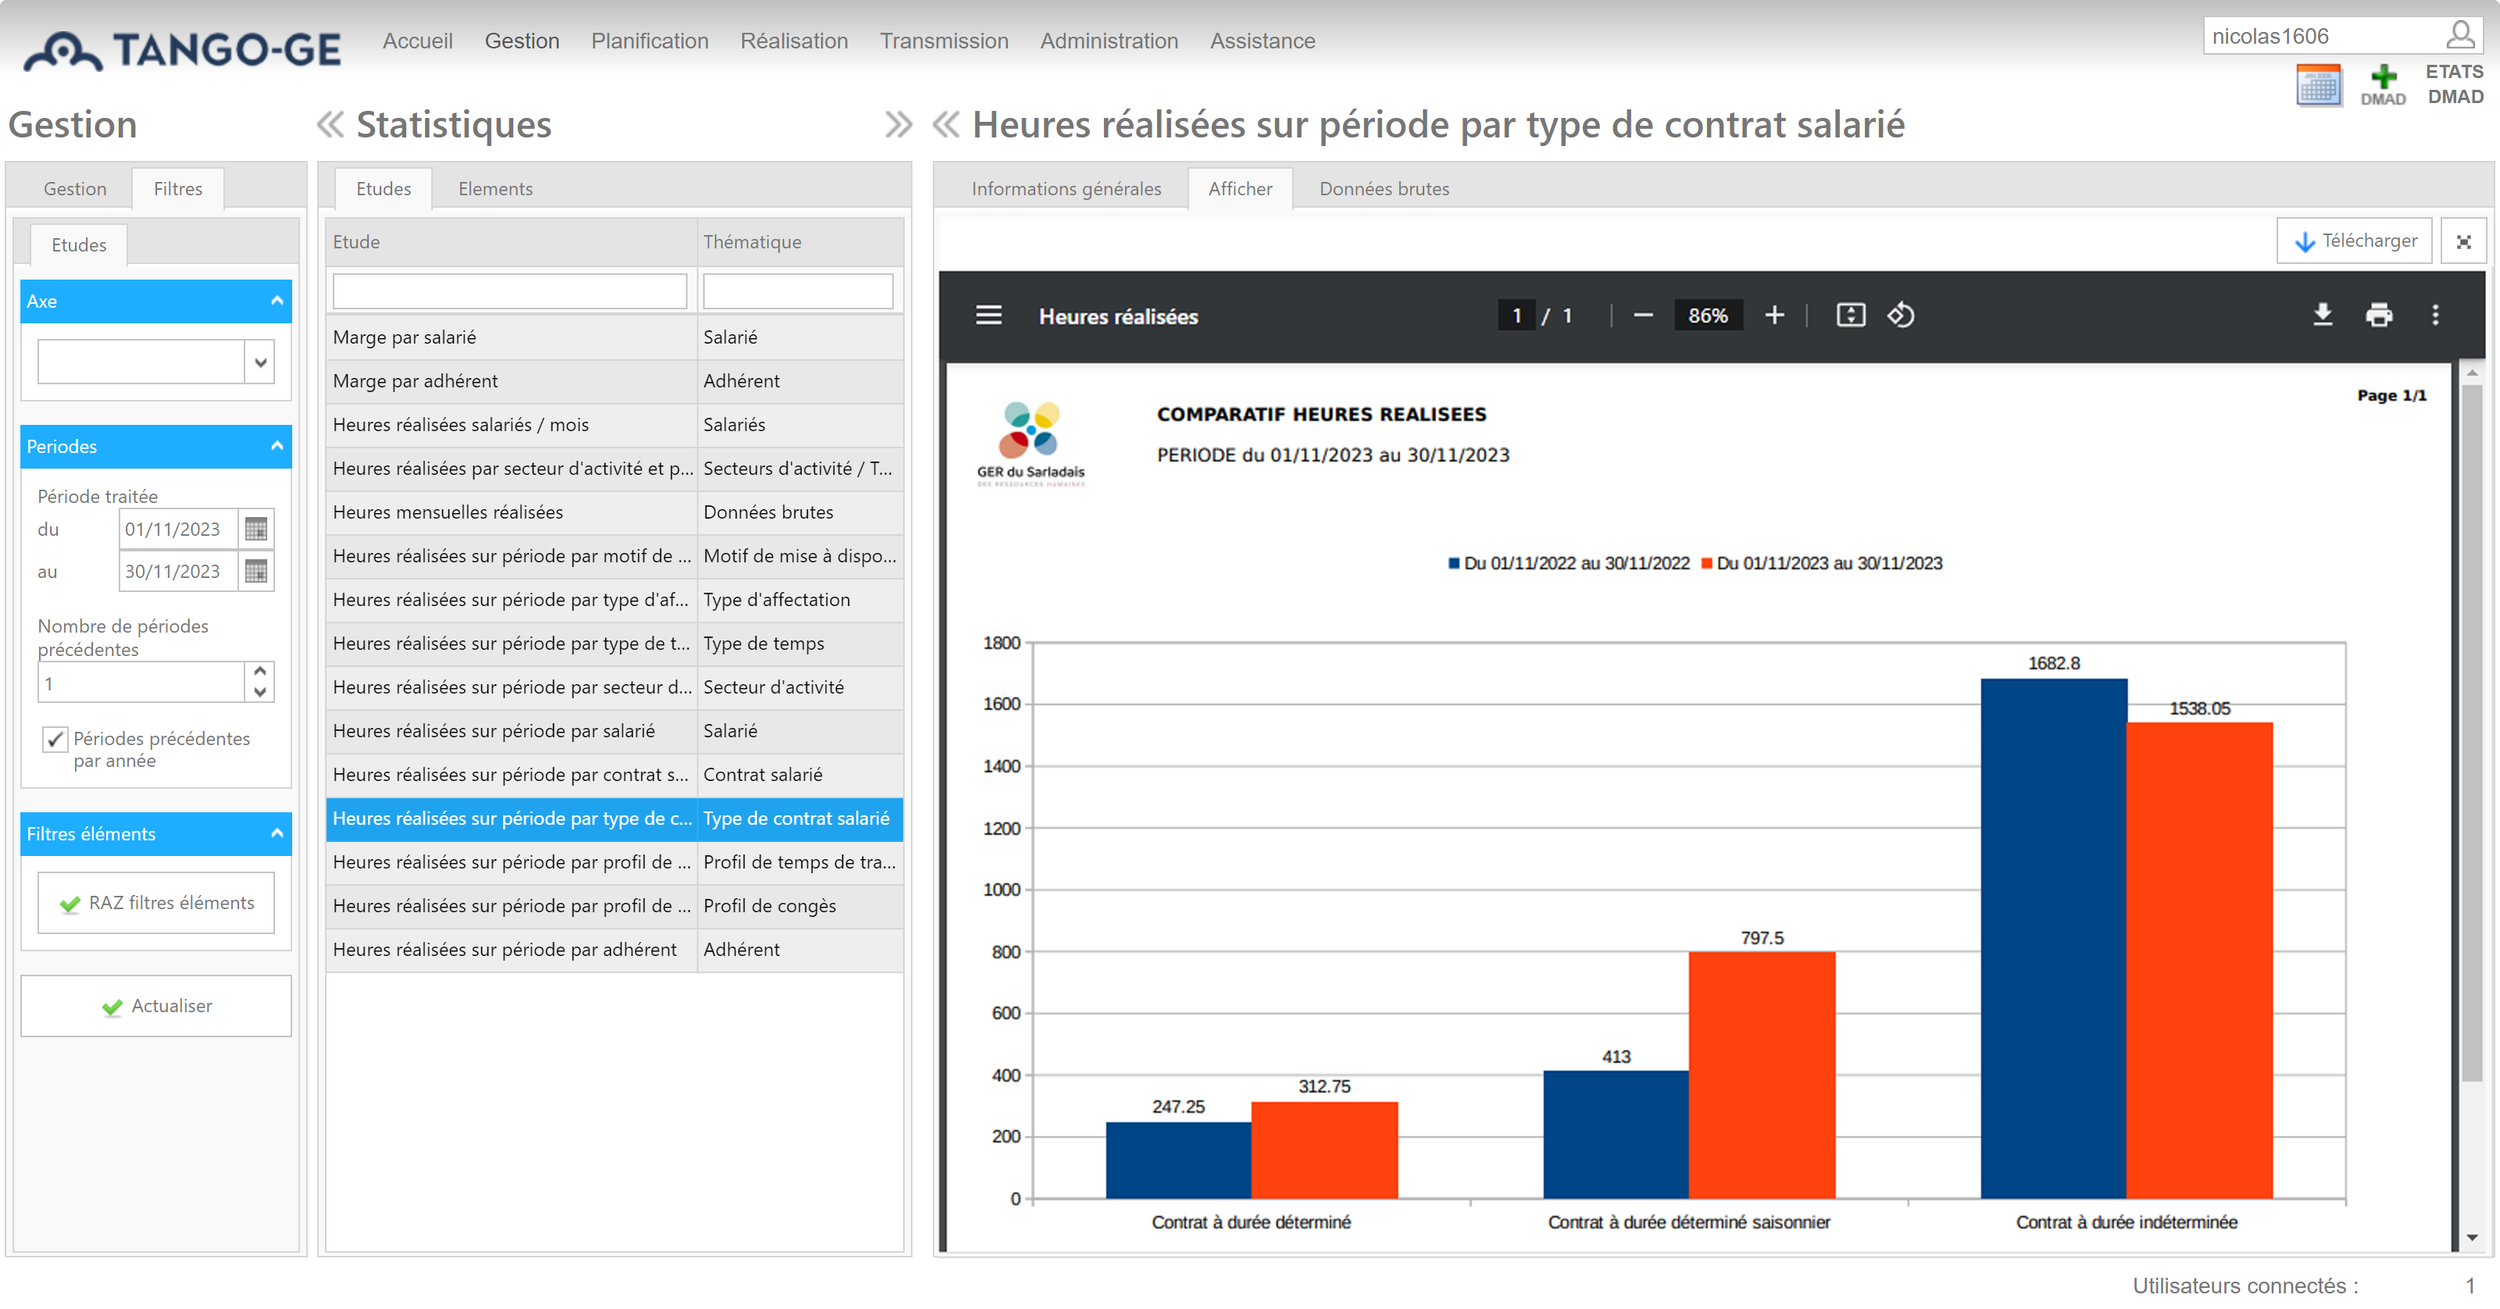Zoom in the PDF with plus icon
The image size is (2500, 1309).
pyautogui.click(x=1774, y=316)
